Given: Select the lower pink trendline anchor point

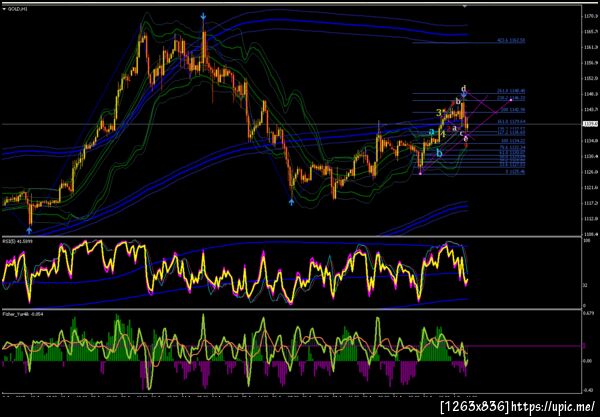Looking at the screenshot, I should (x=421, y=174).
